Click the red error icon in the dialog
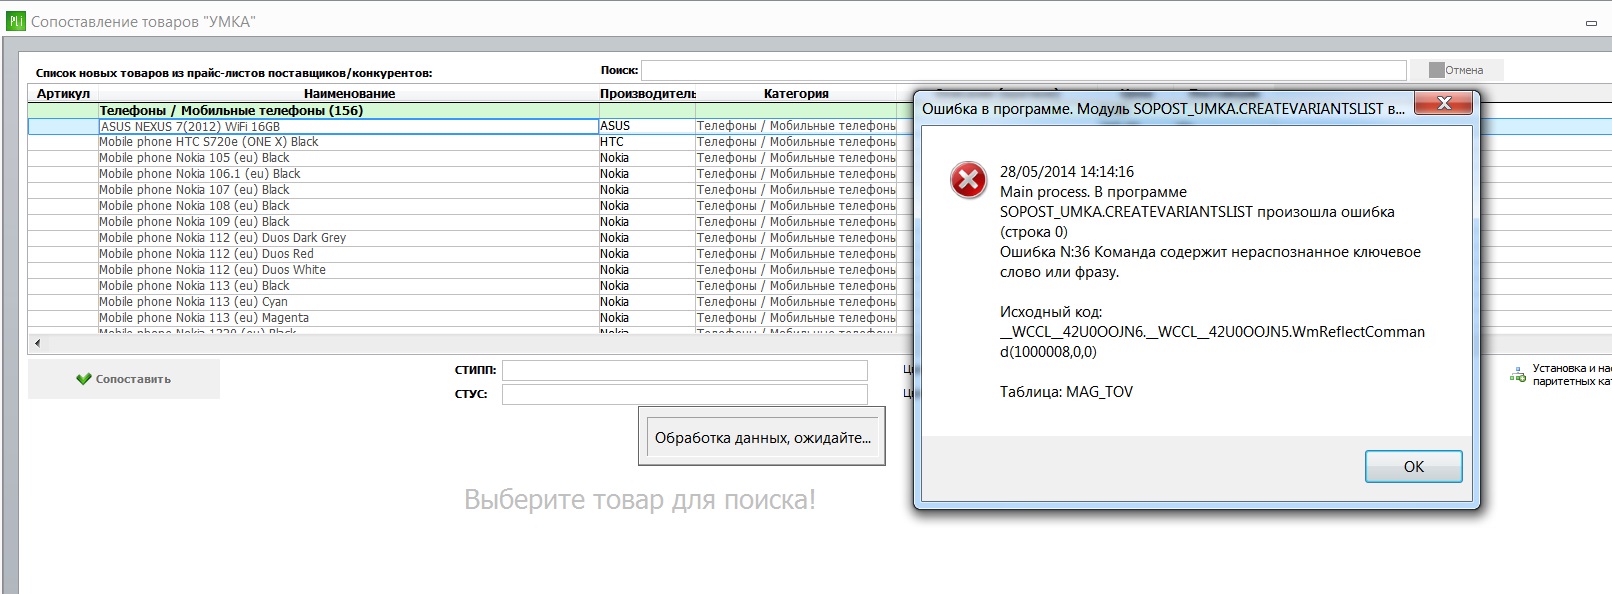Screen dimensions: 1612x594 click(x=968, y=181)
